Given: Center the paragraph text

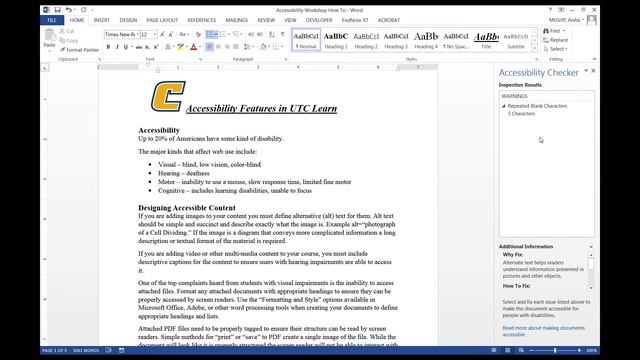Looking at the screenshot, I should pos(218,47).
